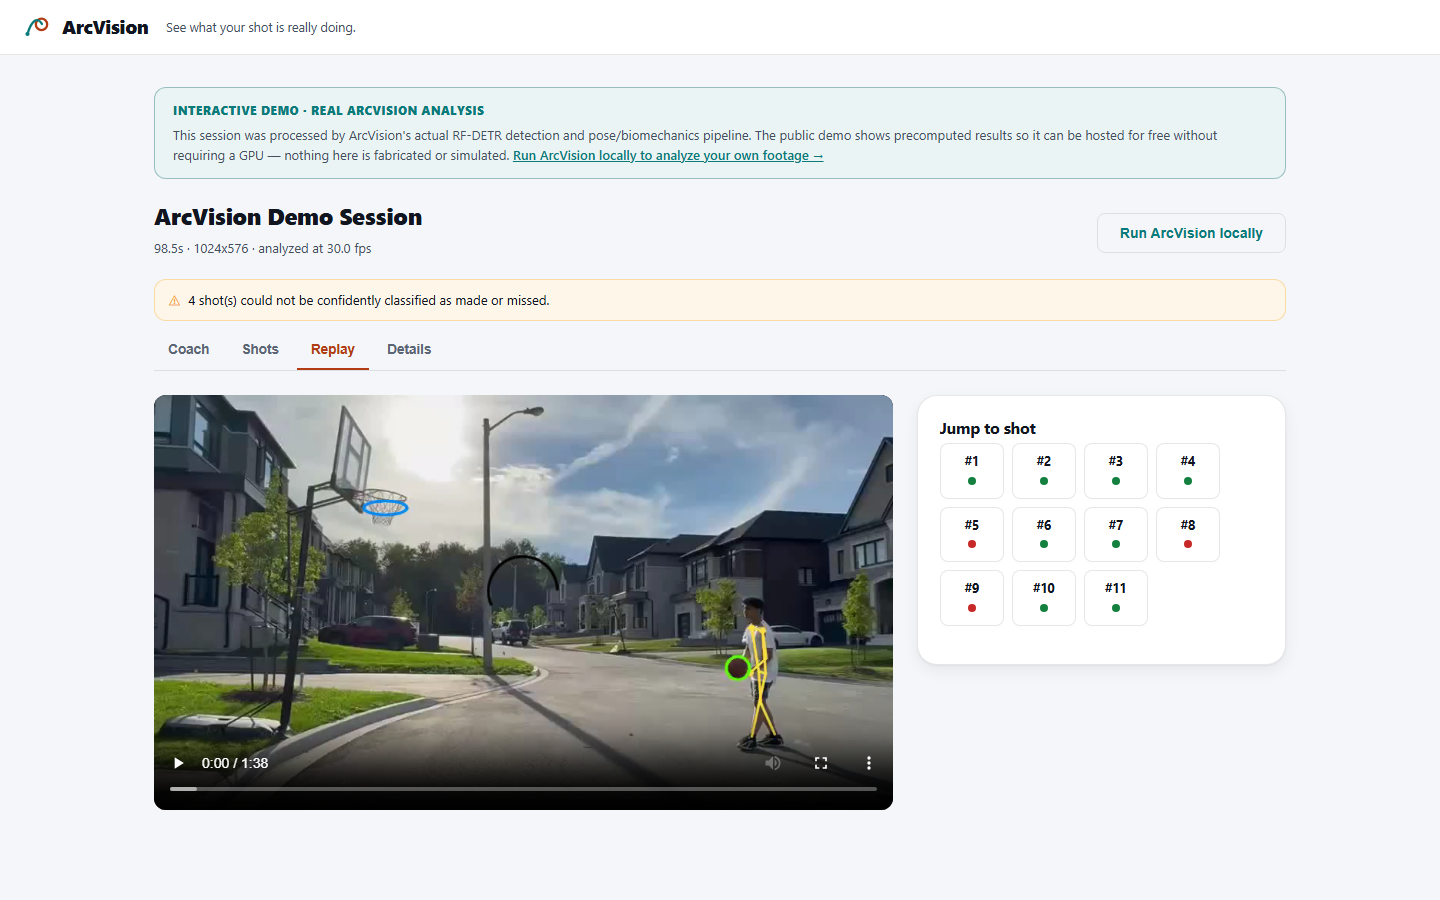Follow the analyze your own footage link
Viewport: 1440px width, 900px height.
[x=668, y=156]
